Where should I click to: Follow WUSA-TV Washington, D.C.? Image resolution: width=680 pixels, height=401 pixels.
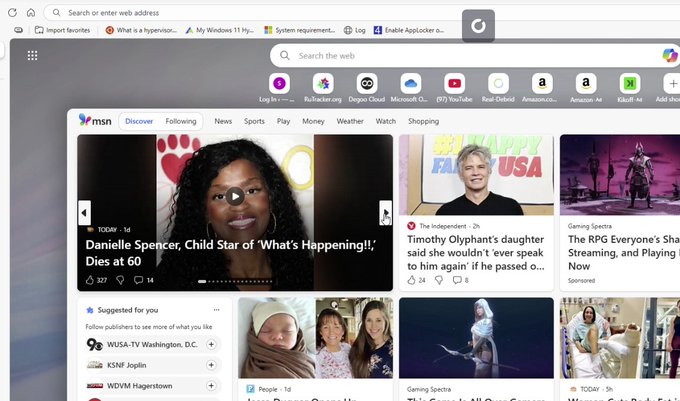pos(211,344)
